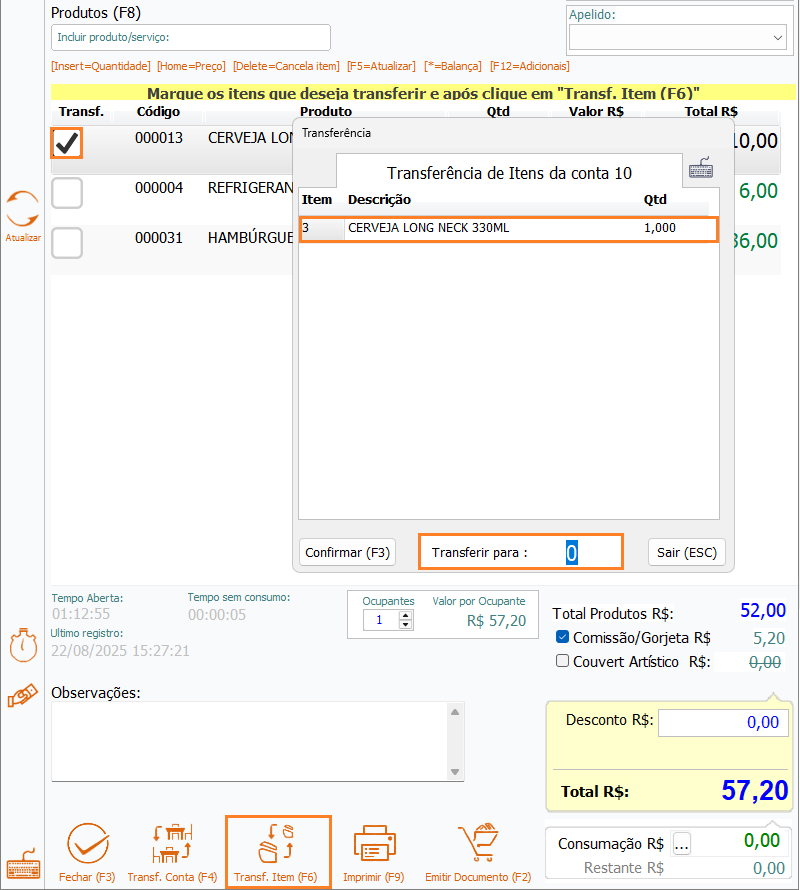Click the stopwatch timer icon in sidebar

(x=22, y=645)
